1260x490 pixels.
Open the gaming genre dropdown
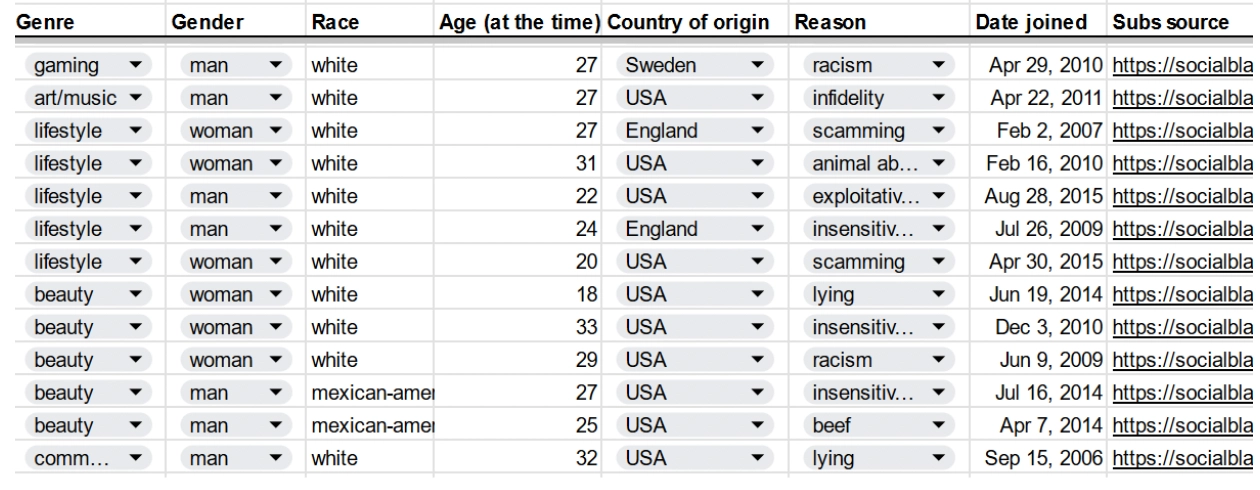click(x=134, y=66)
